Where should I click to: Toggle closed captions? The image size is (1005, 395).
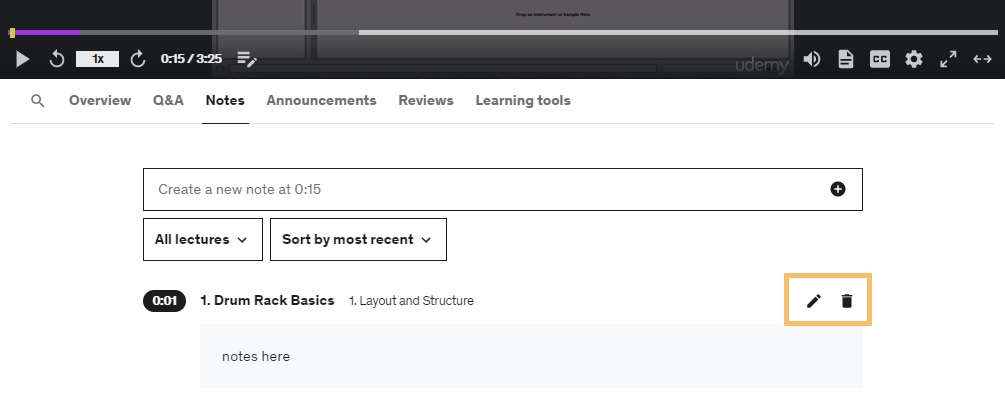coord(880,59)
